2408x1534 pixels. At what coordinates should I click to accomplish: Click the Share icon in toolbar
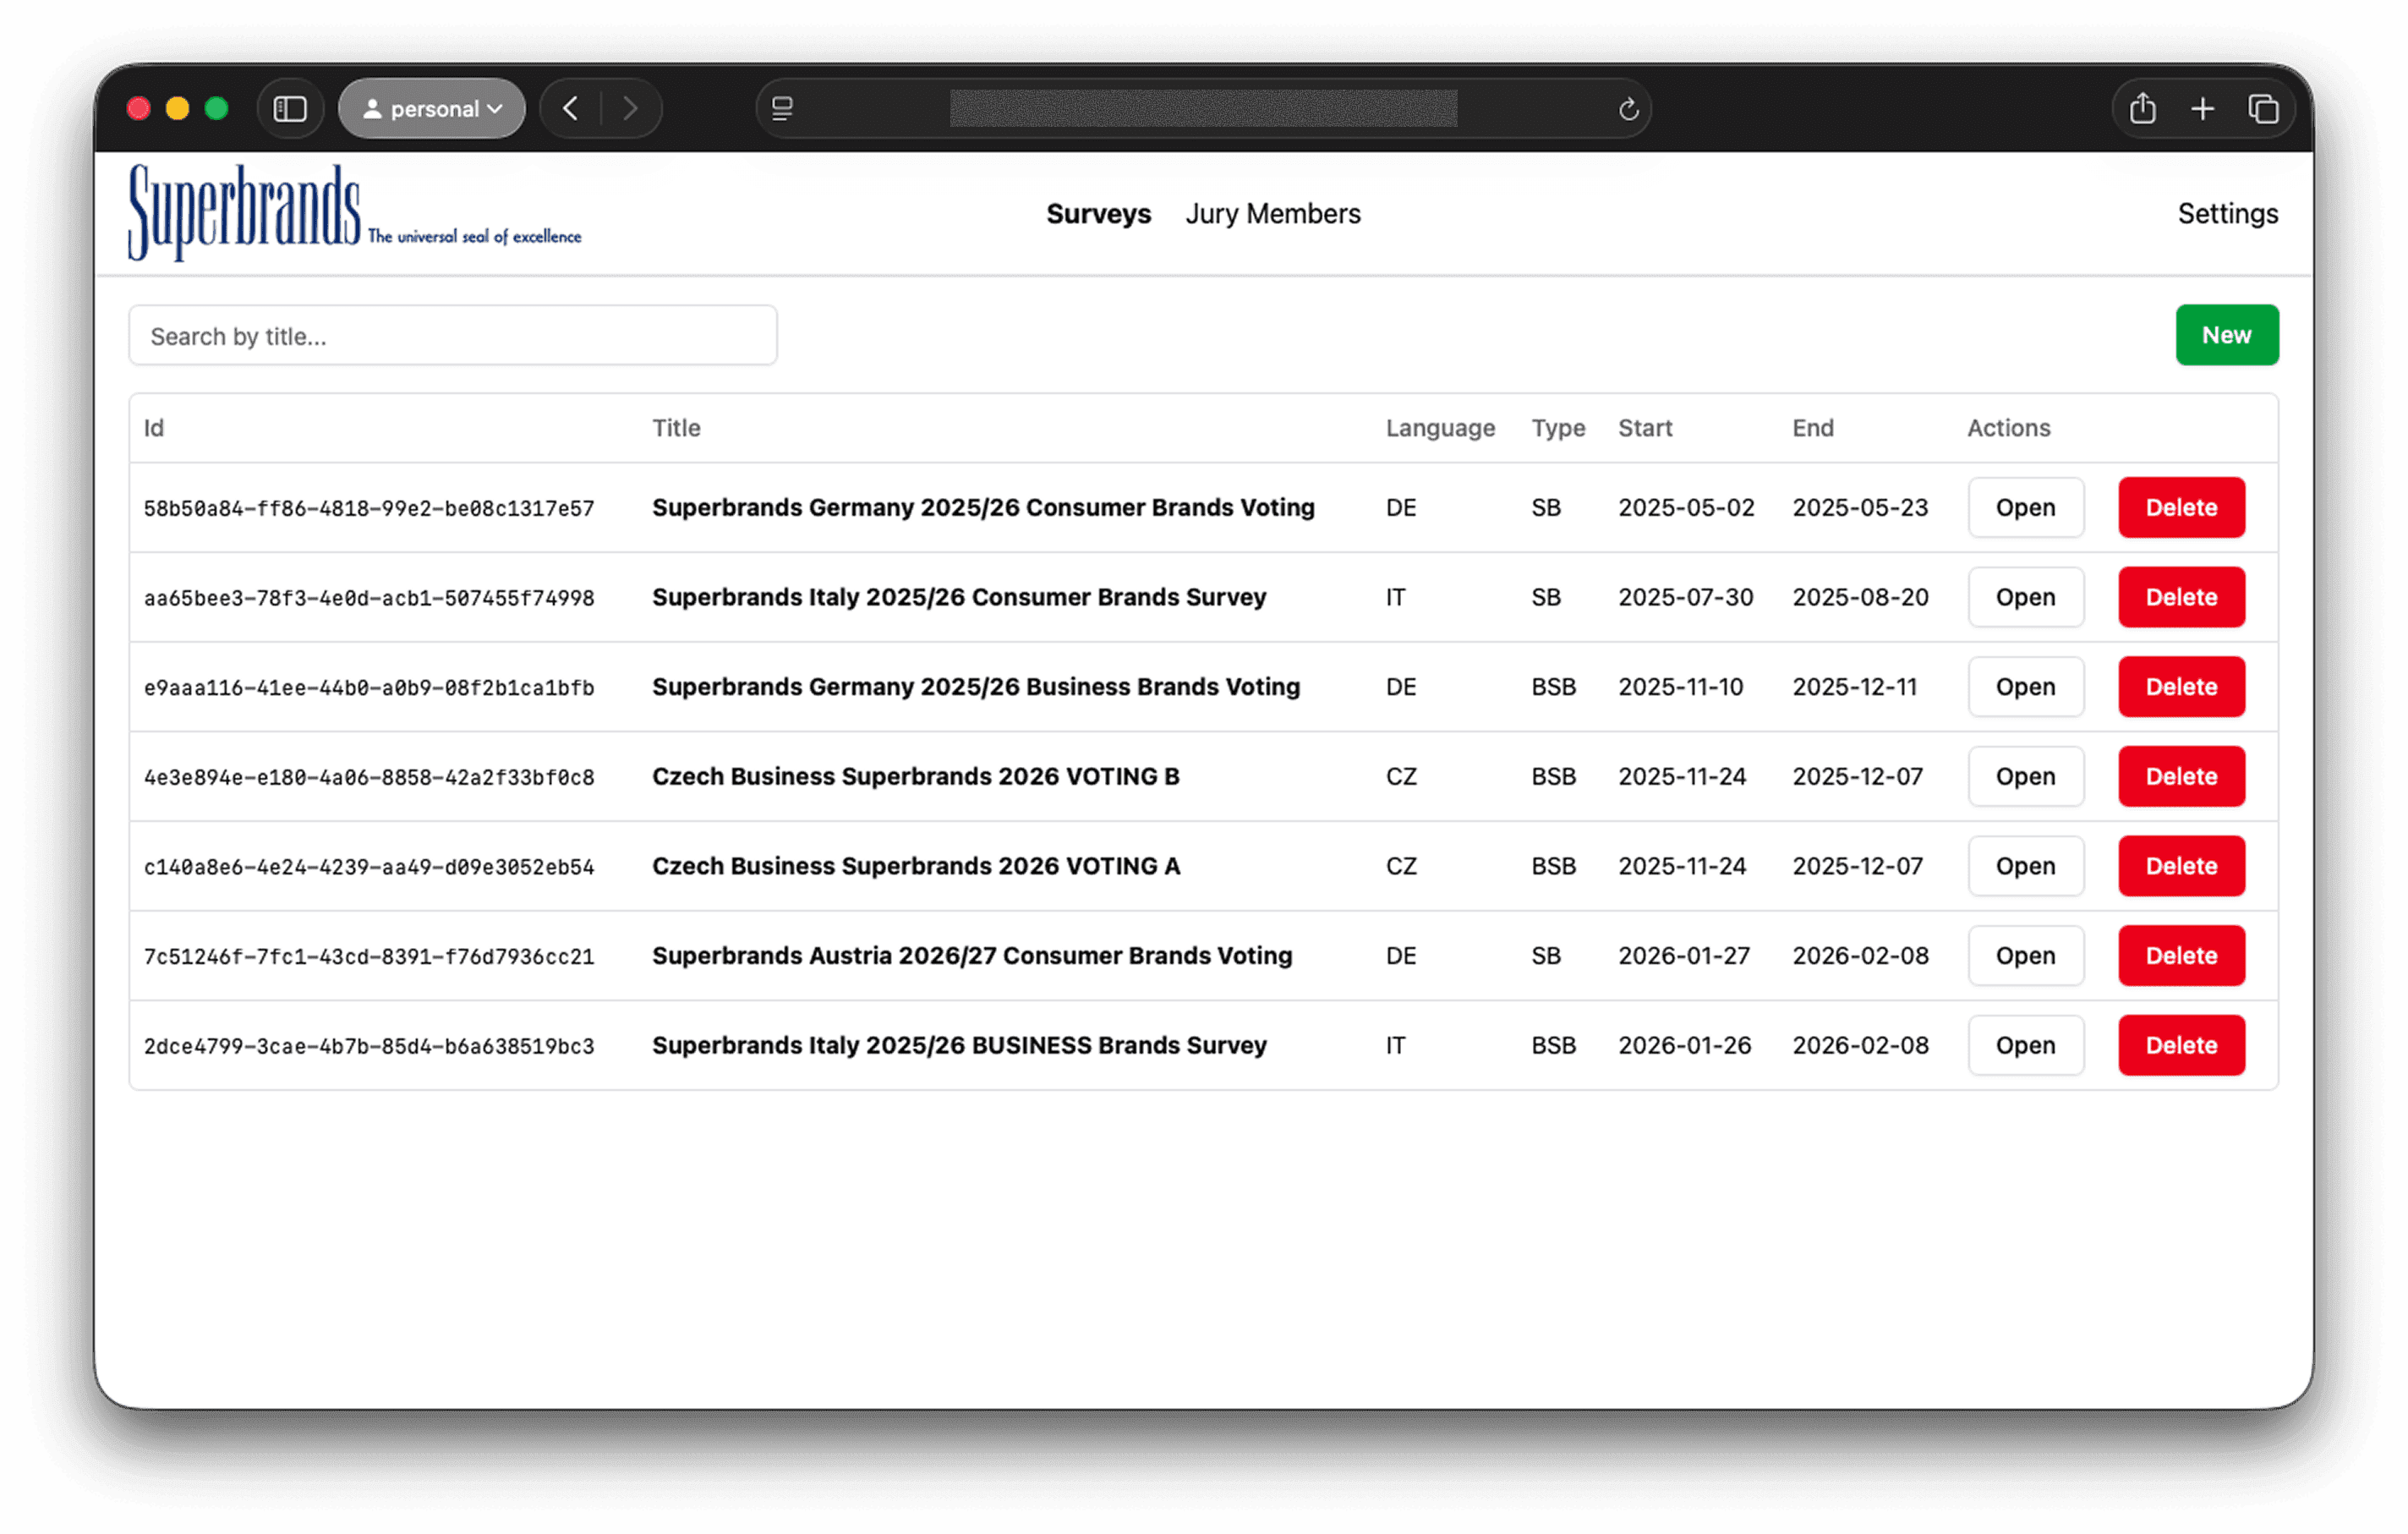pos(2142,108)
